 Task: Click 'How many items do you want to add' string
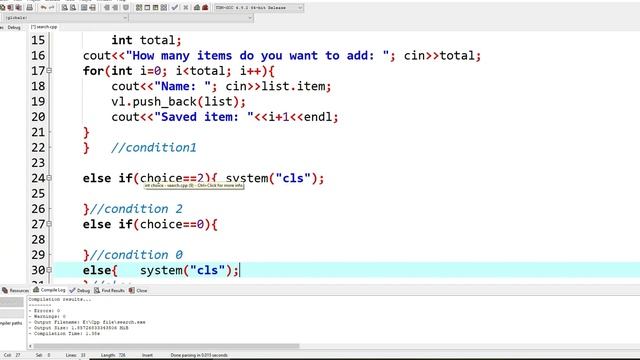[x=258, y=56]
